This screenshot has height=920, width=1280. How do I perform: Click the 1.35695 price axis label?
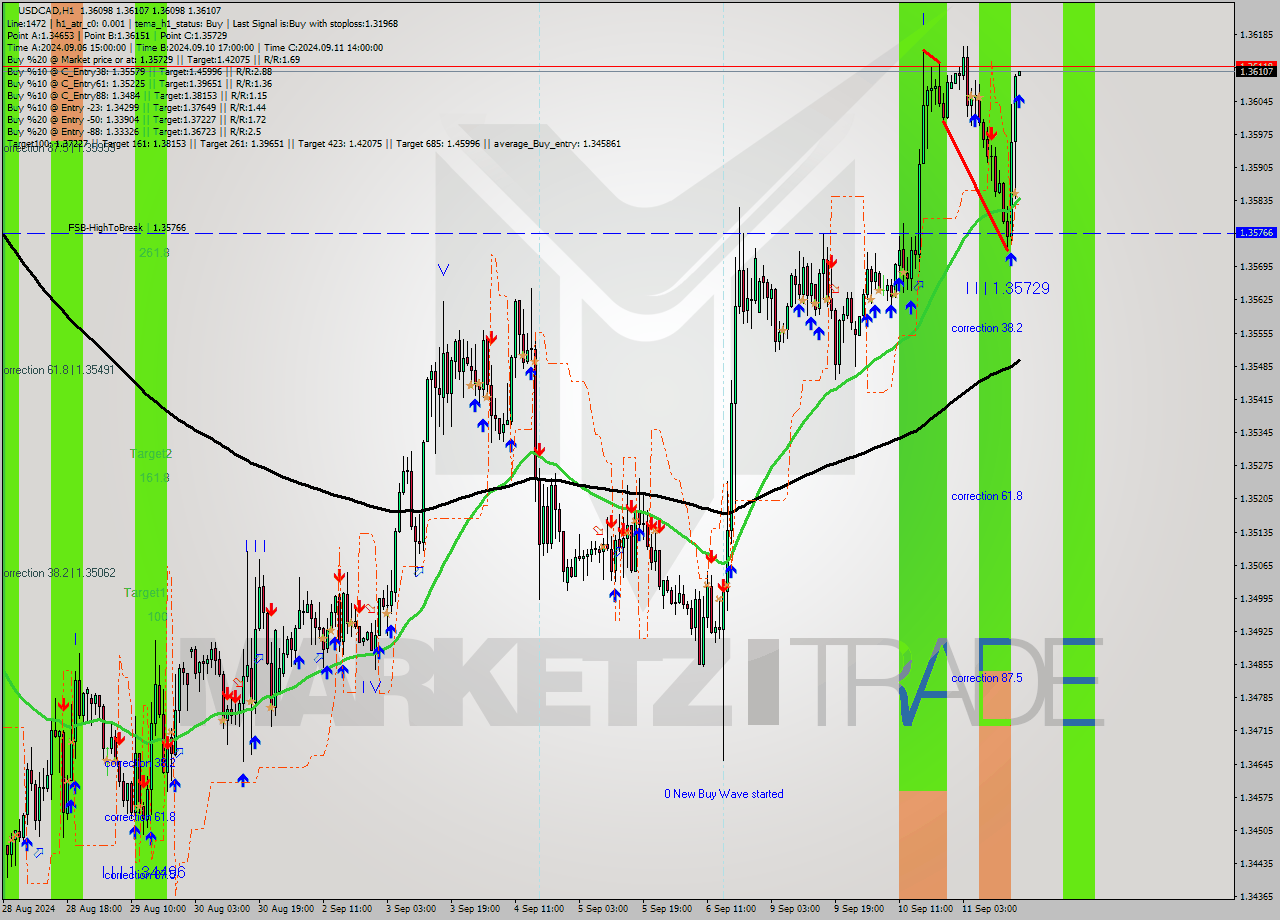(1255, 267)
